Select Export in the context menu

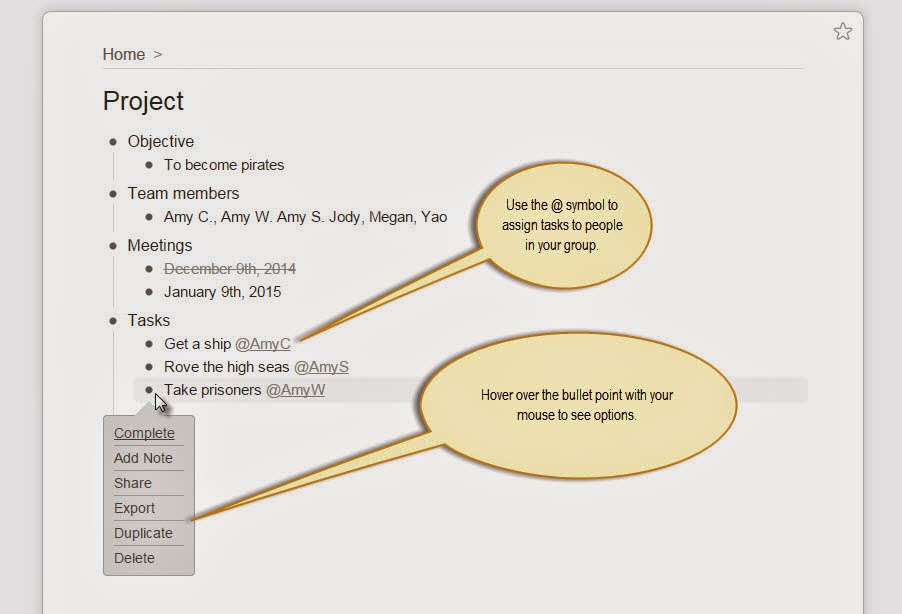tap(135, 508)
